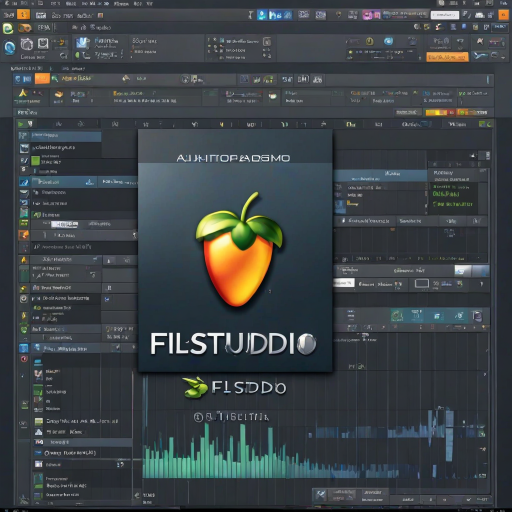Click the white button in right panel toolbar
The image size is (512, 512).
coord(343,283)
